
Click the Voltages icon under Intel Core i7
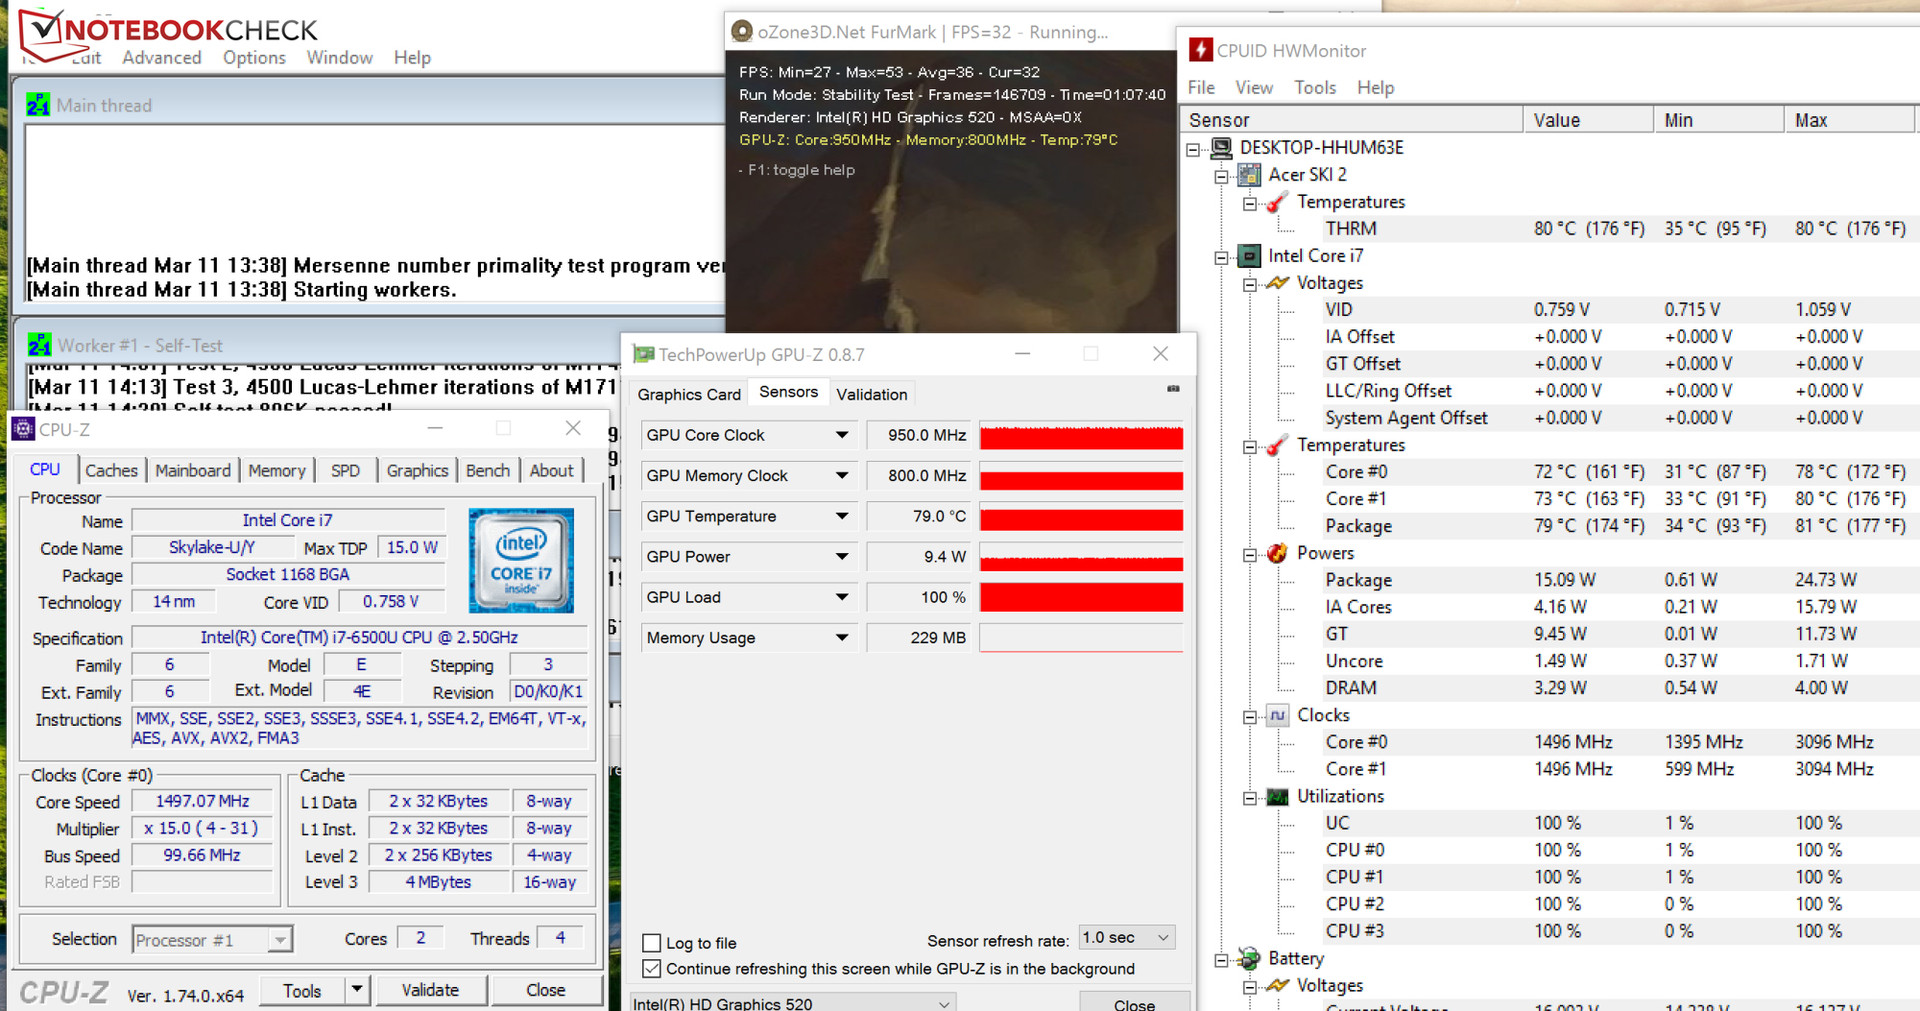coord(1277,283)
